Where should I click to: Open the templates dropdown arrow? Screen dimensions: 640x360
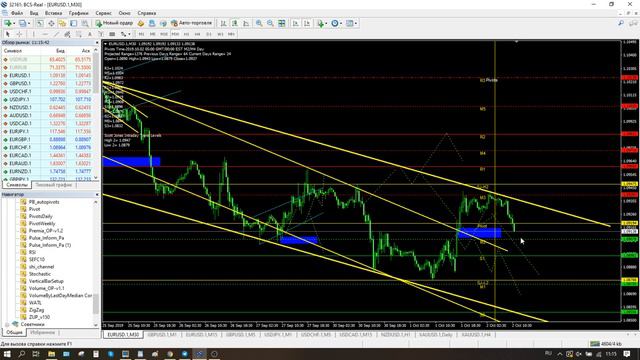[356, 23]
